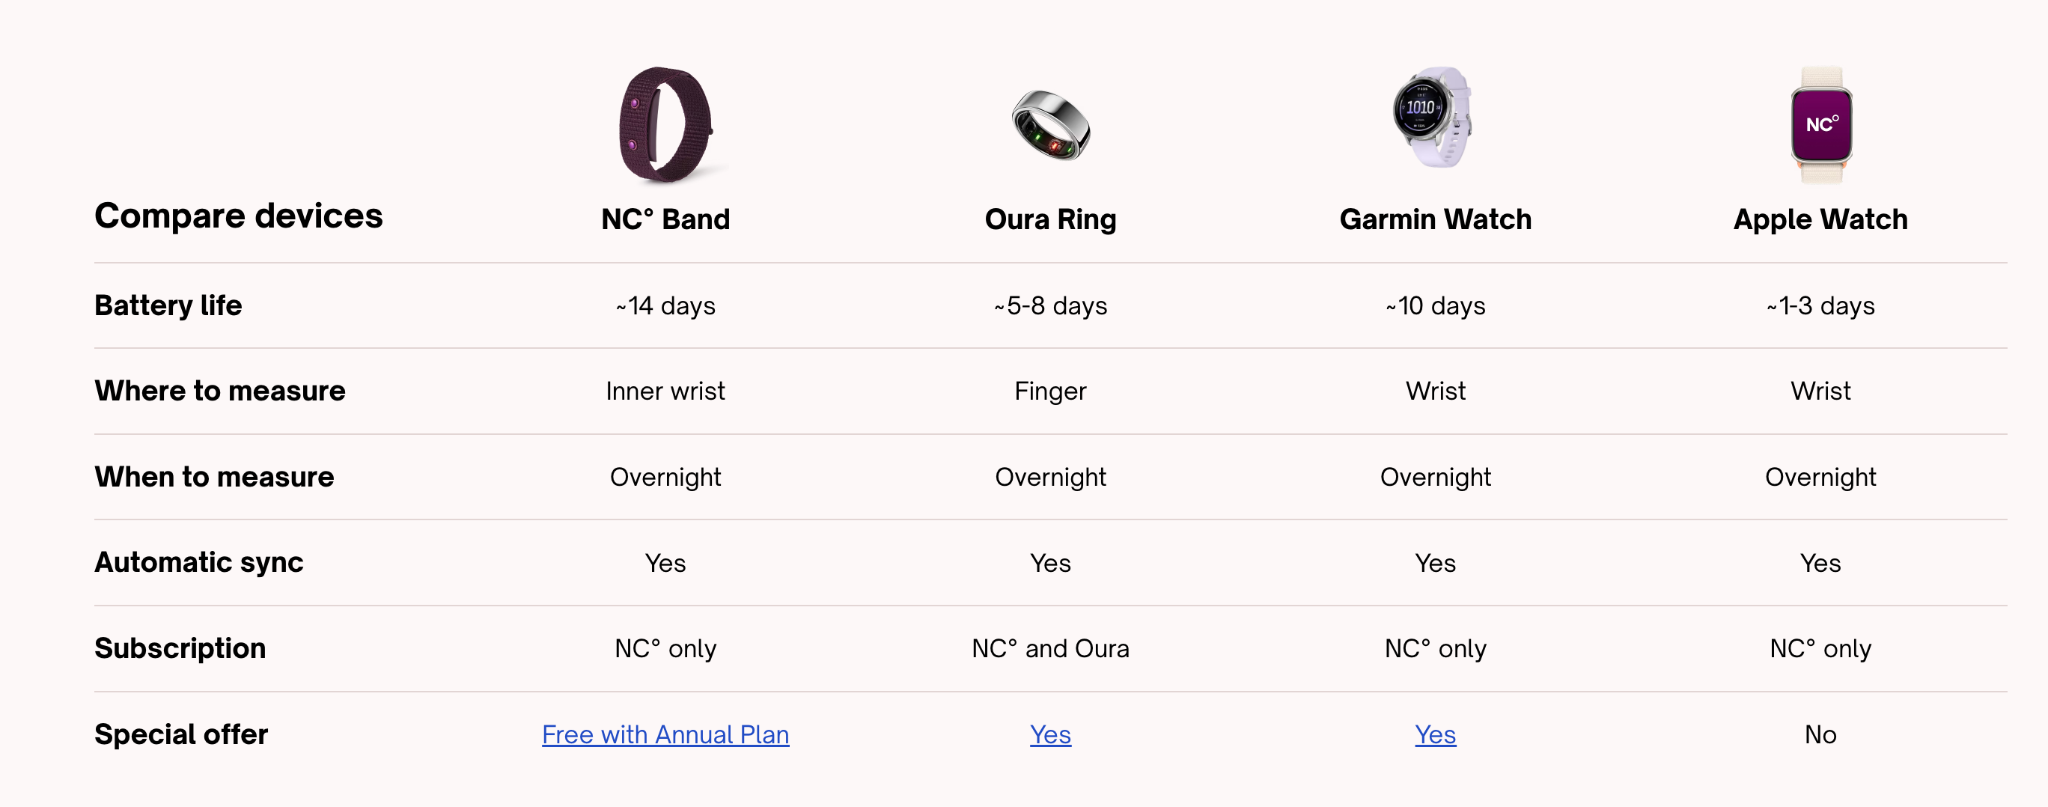The width and height of the screenshot is (2048, 807).
Task: Click the Apple Watch product image
Action: pos(1821,124)
